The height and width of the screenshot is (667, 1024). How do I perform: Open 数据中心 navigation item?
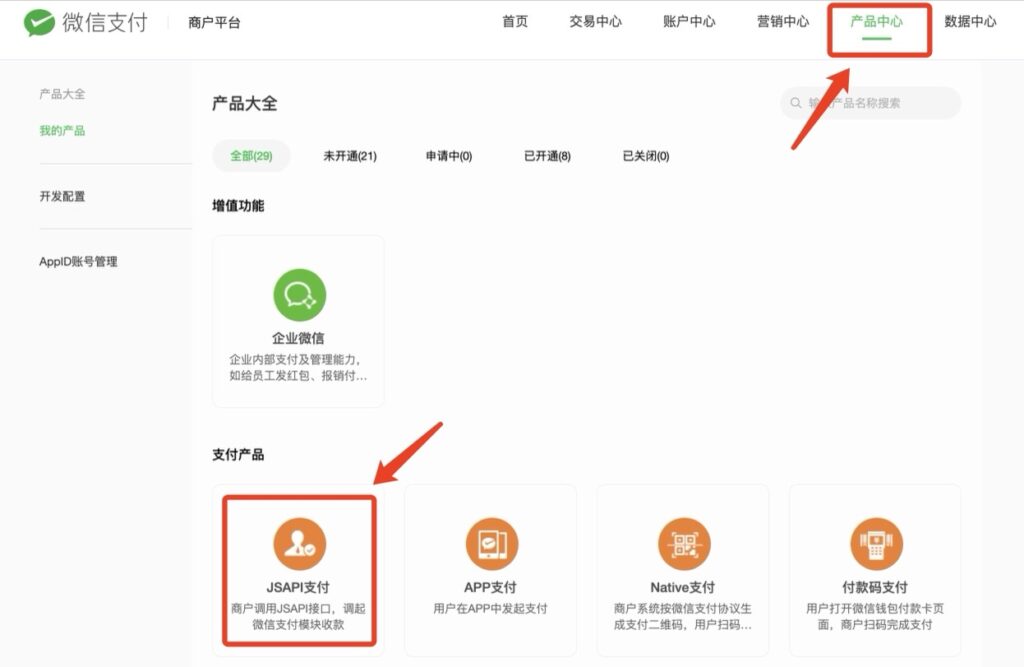point(970,22)
